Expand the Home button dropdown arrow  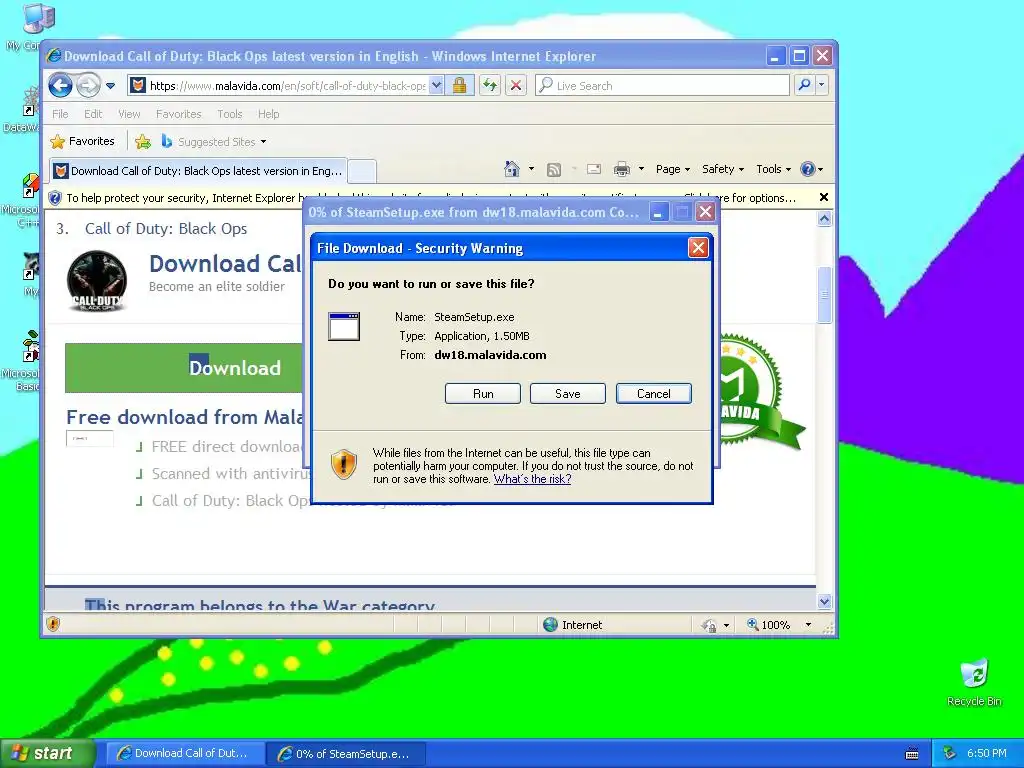point(532,168)
